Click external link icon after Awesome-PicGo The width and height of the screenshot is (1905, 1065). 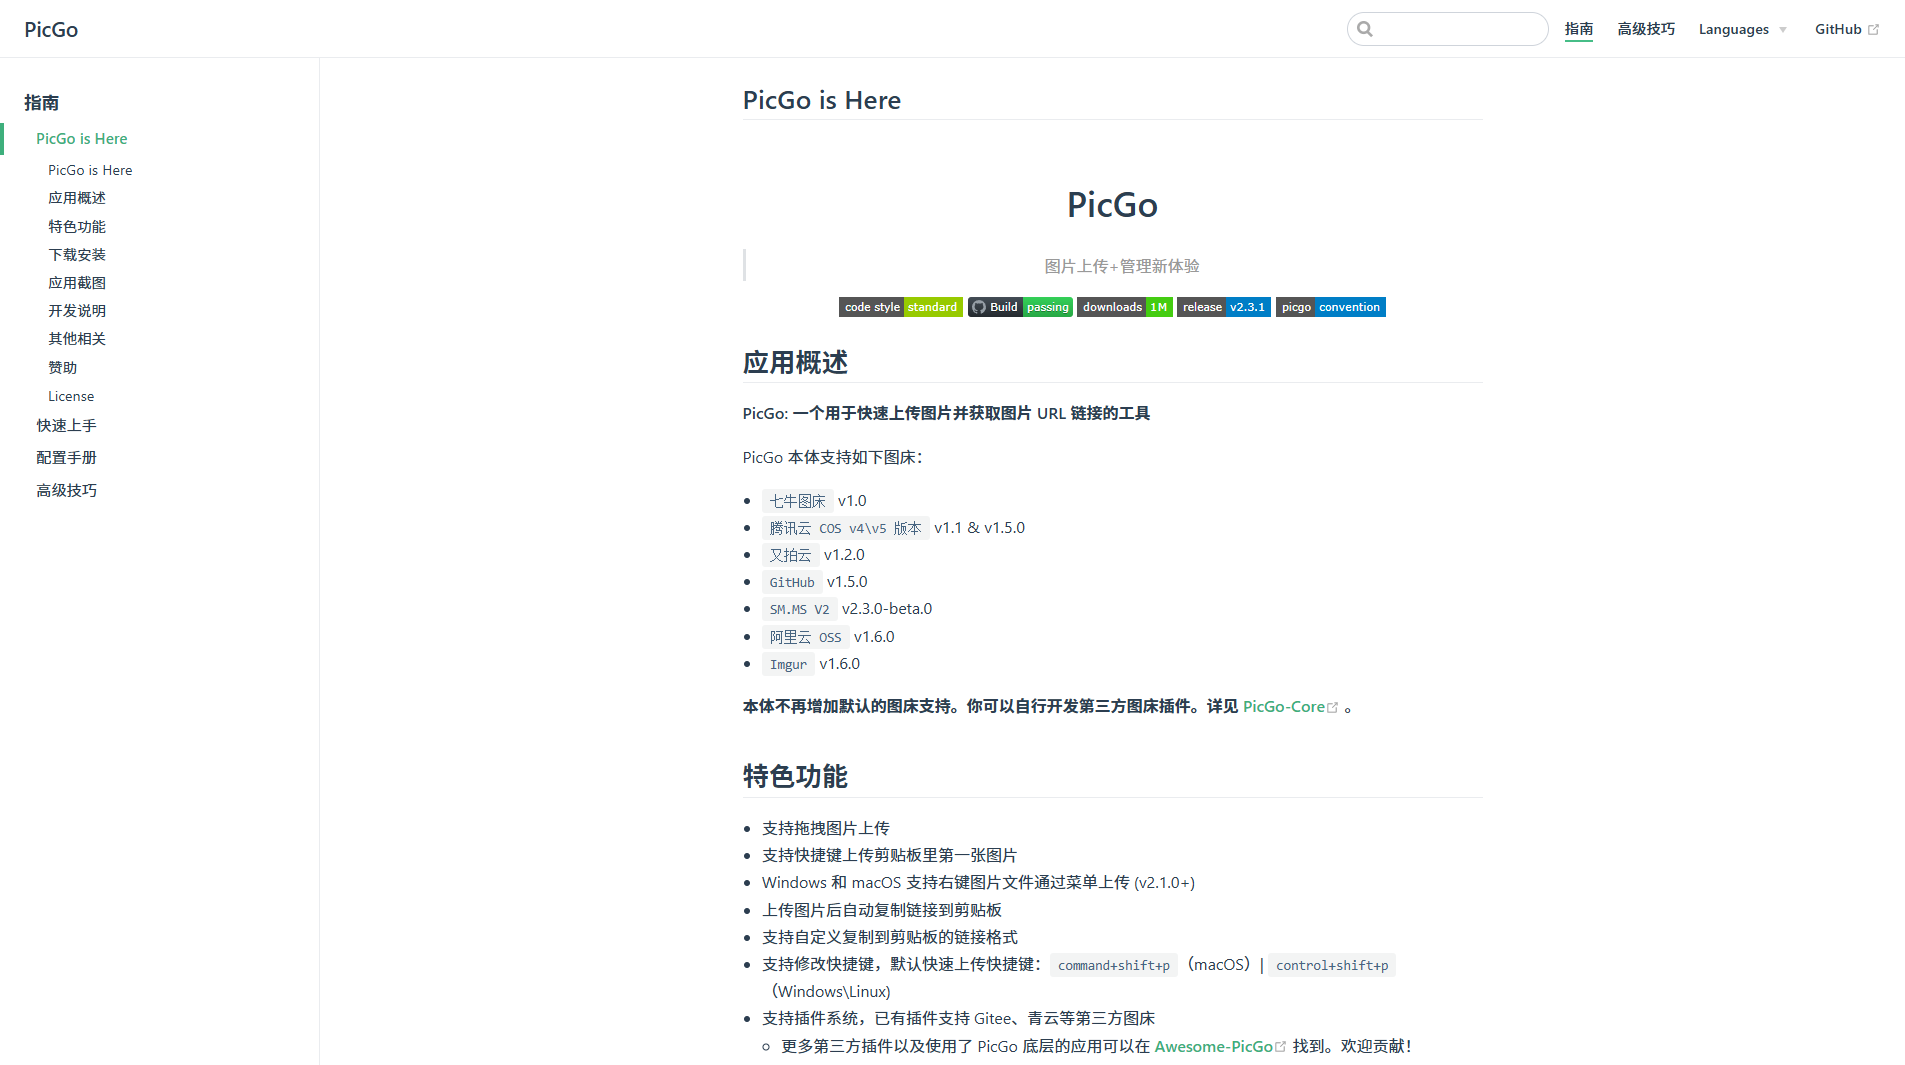click(x=1280, y=1047)
